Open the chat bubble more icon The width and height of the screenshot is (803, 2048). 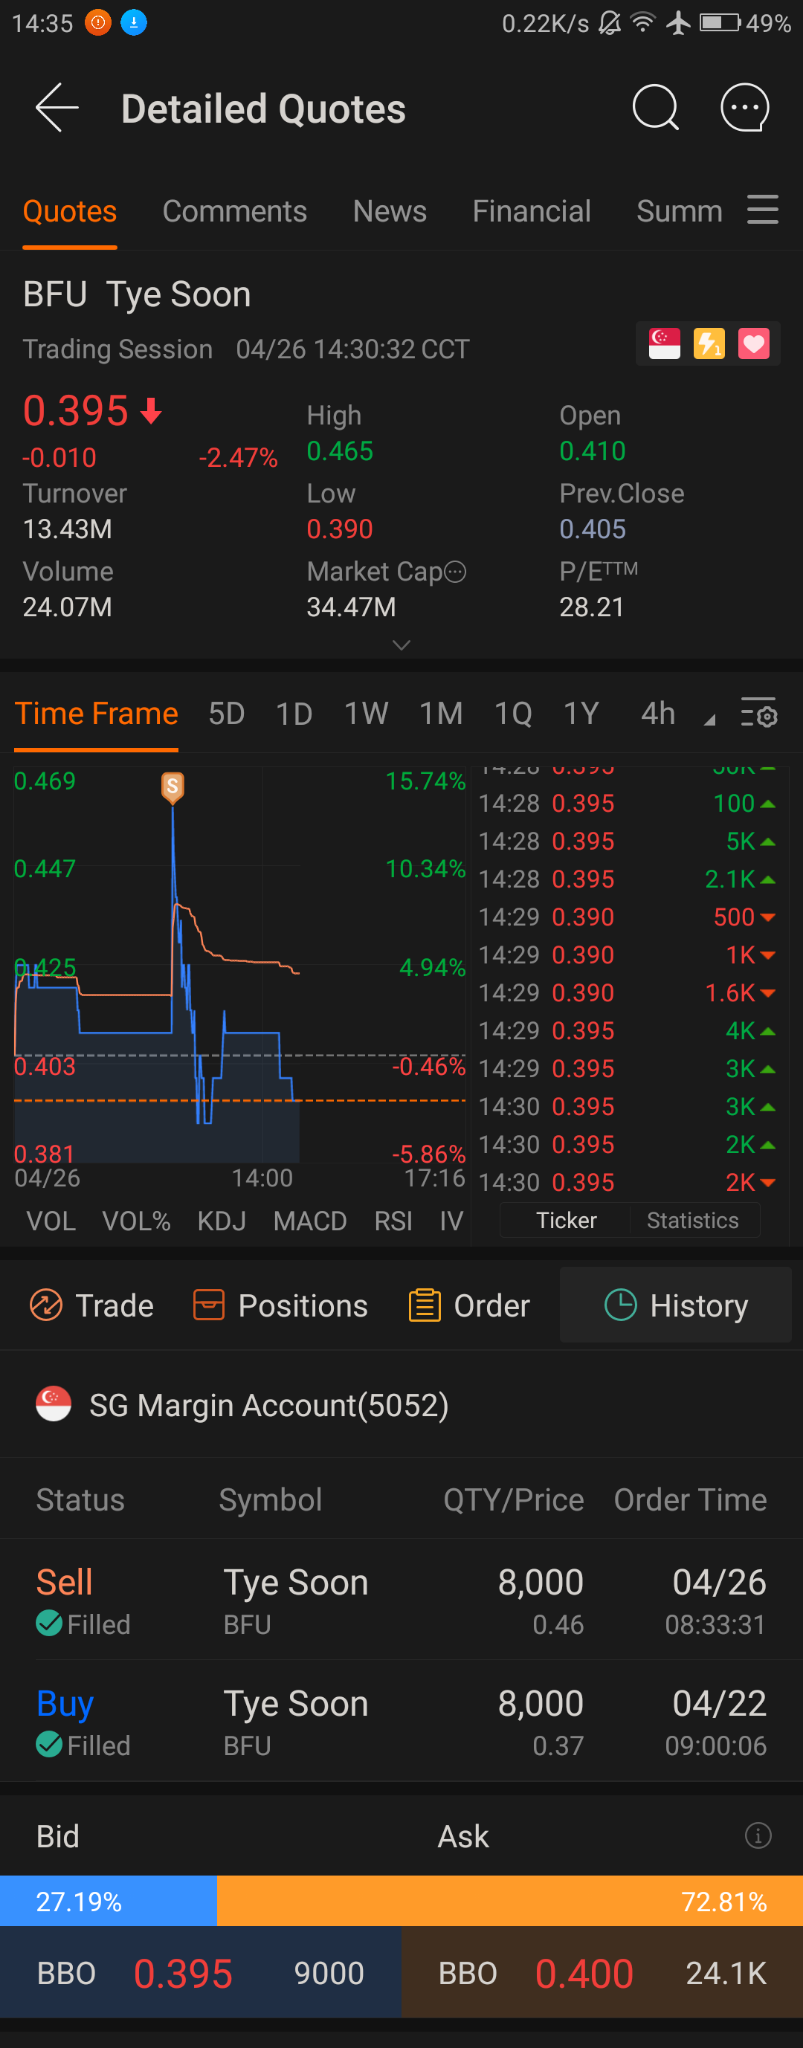point(745,108)
